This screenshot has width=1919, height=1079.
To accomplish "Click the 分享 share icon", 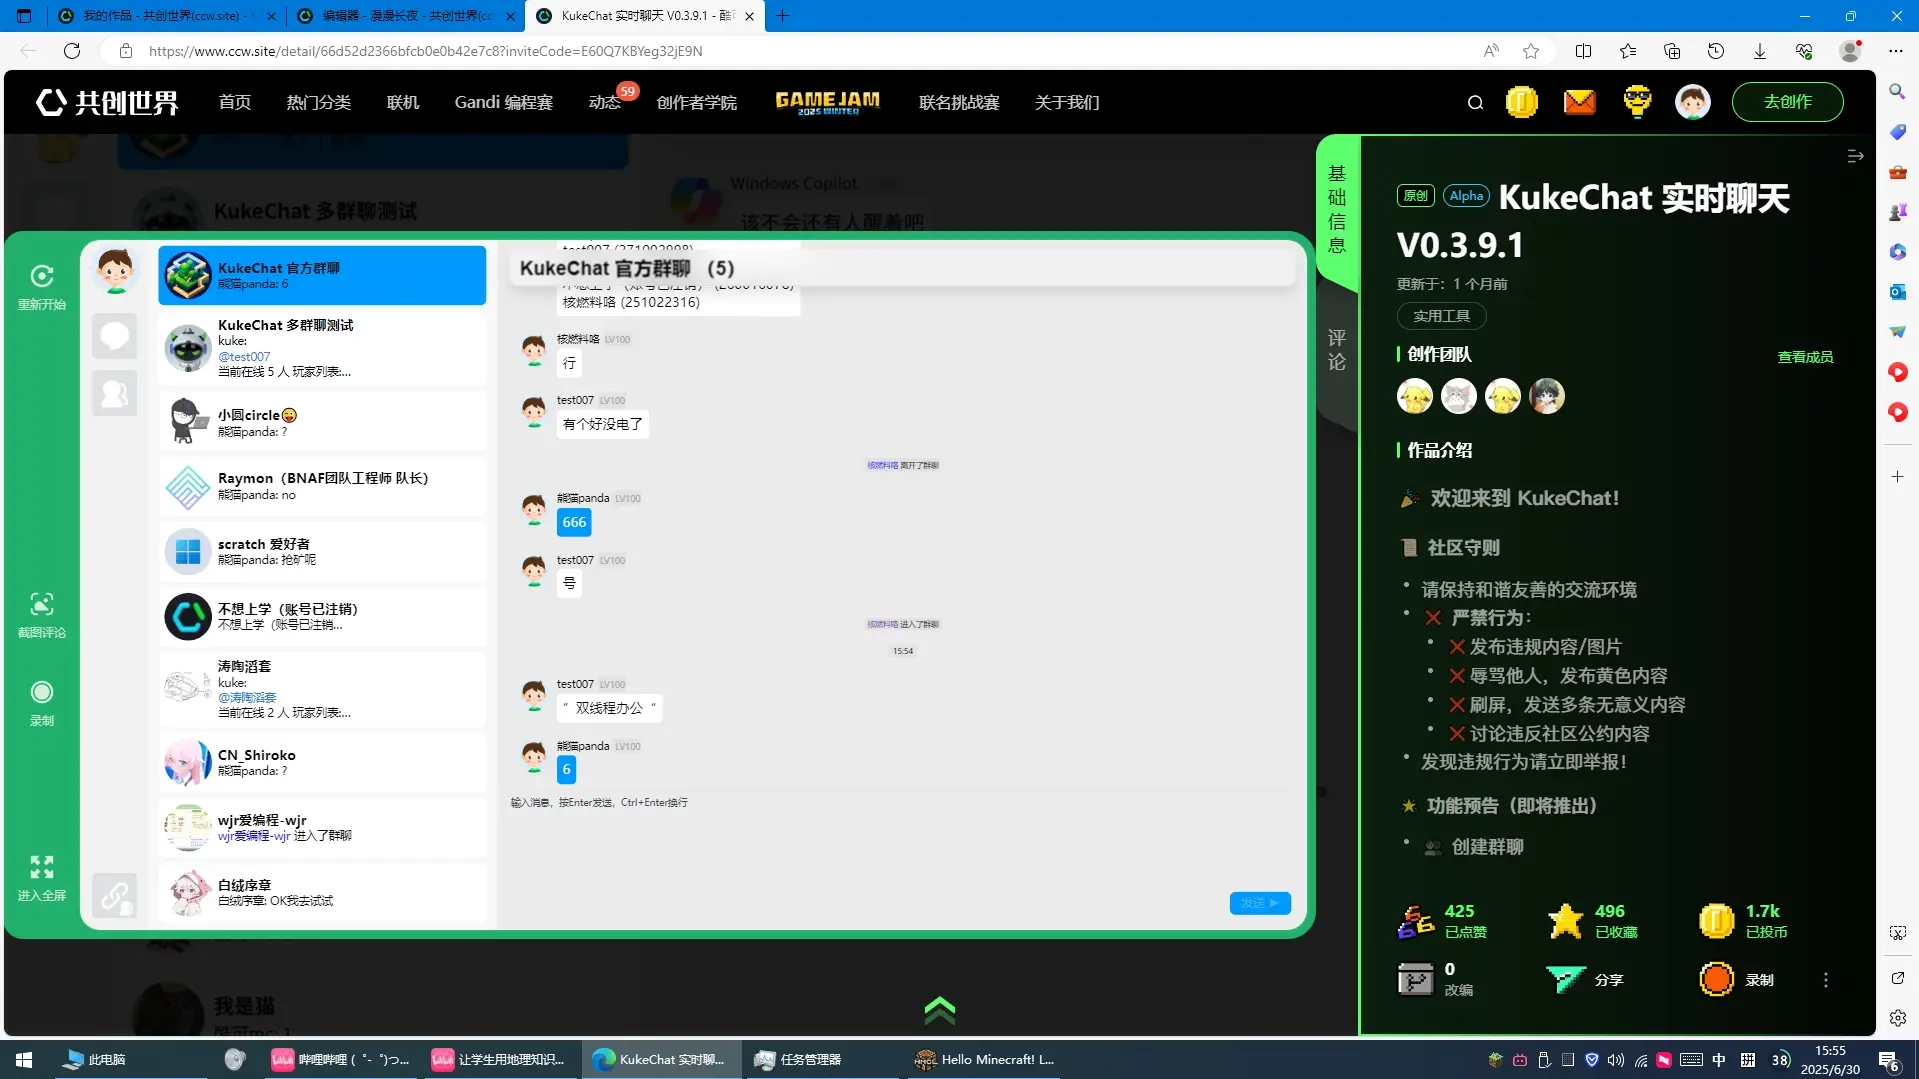I will [x=1566, y=979].
